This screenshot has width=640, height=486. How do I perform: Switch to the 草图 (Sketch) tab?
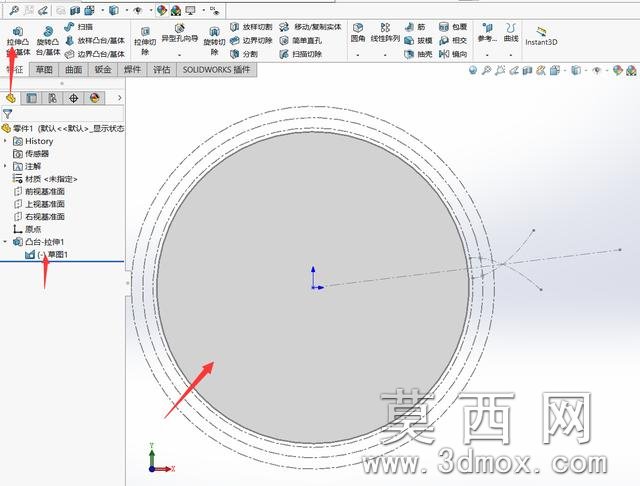pyautogui.click(x=44, y=70)
